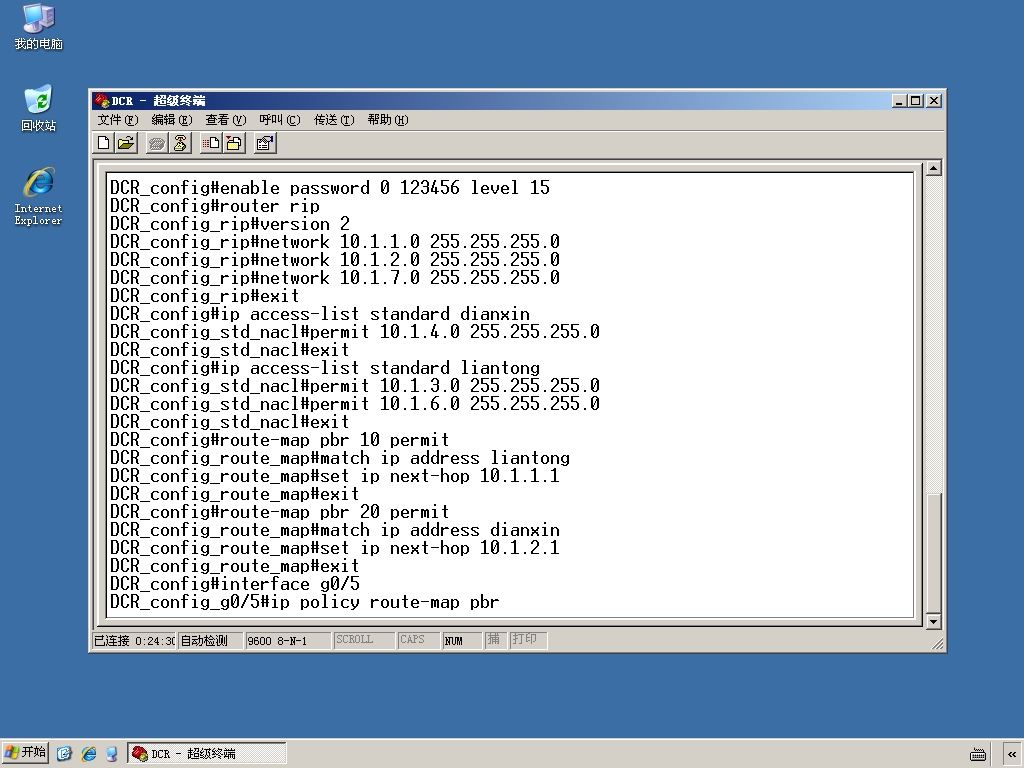
Task: Click the first quick launch icon beside Start
Action: click(x=64, y=754)
